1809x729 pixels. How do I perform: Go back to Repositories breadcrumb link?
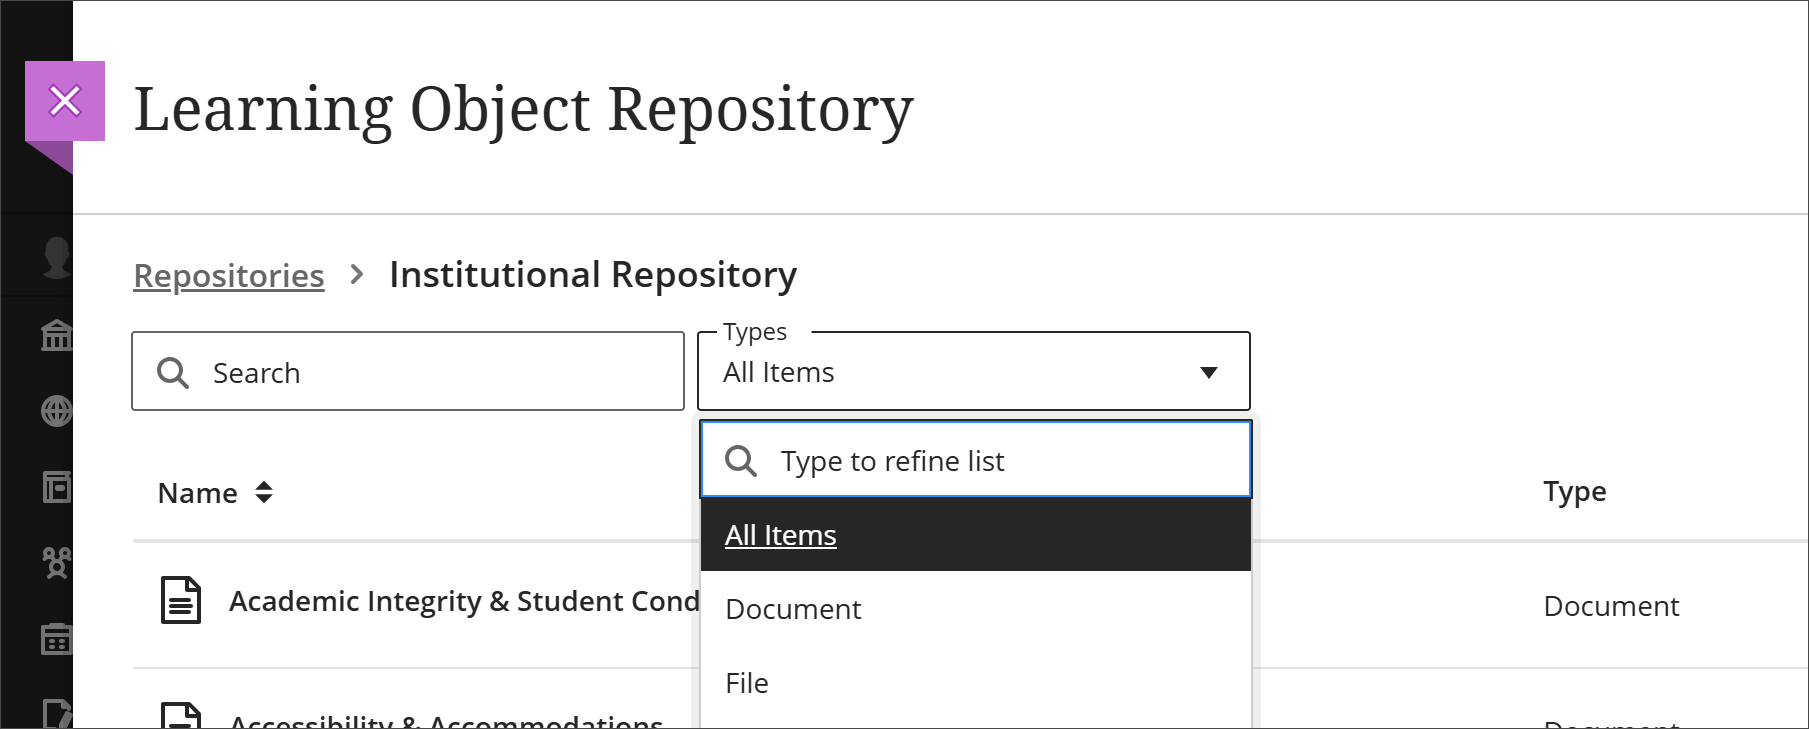click(x=229, y=276)
